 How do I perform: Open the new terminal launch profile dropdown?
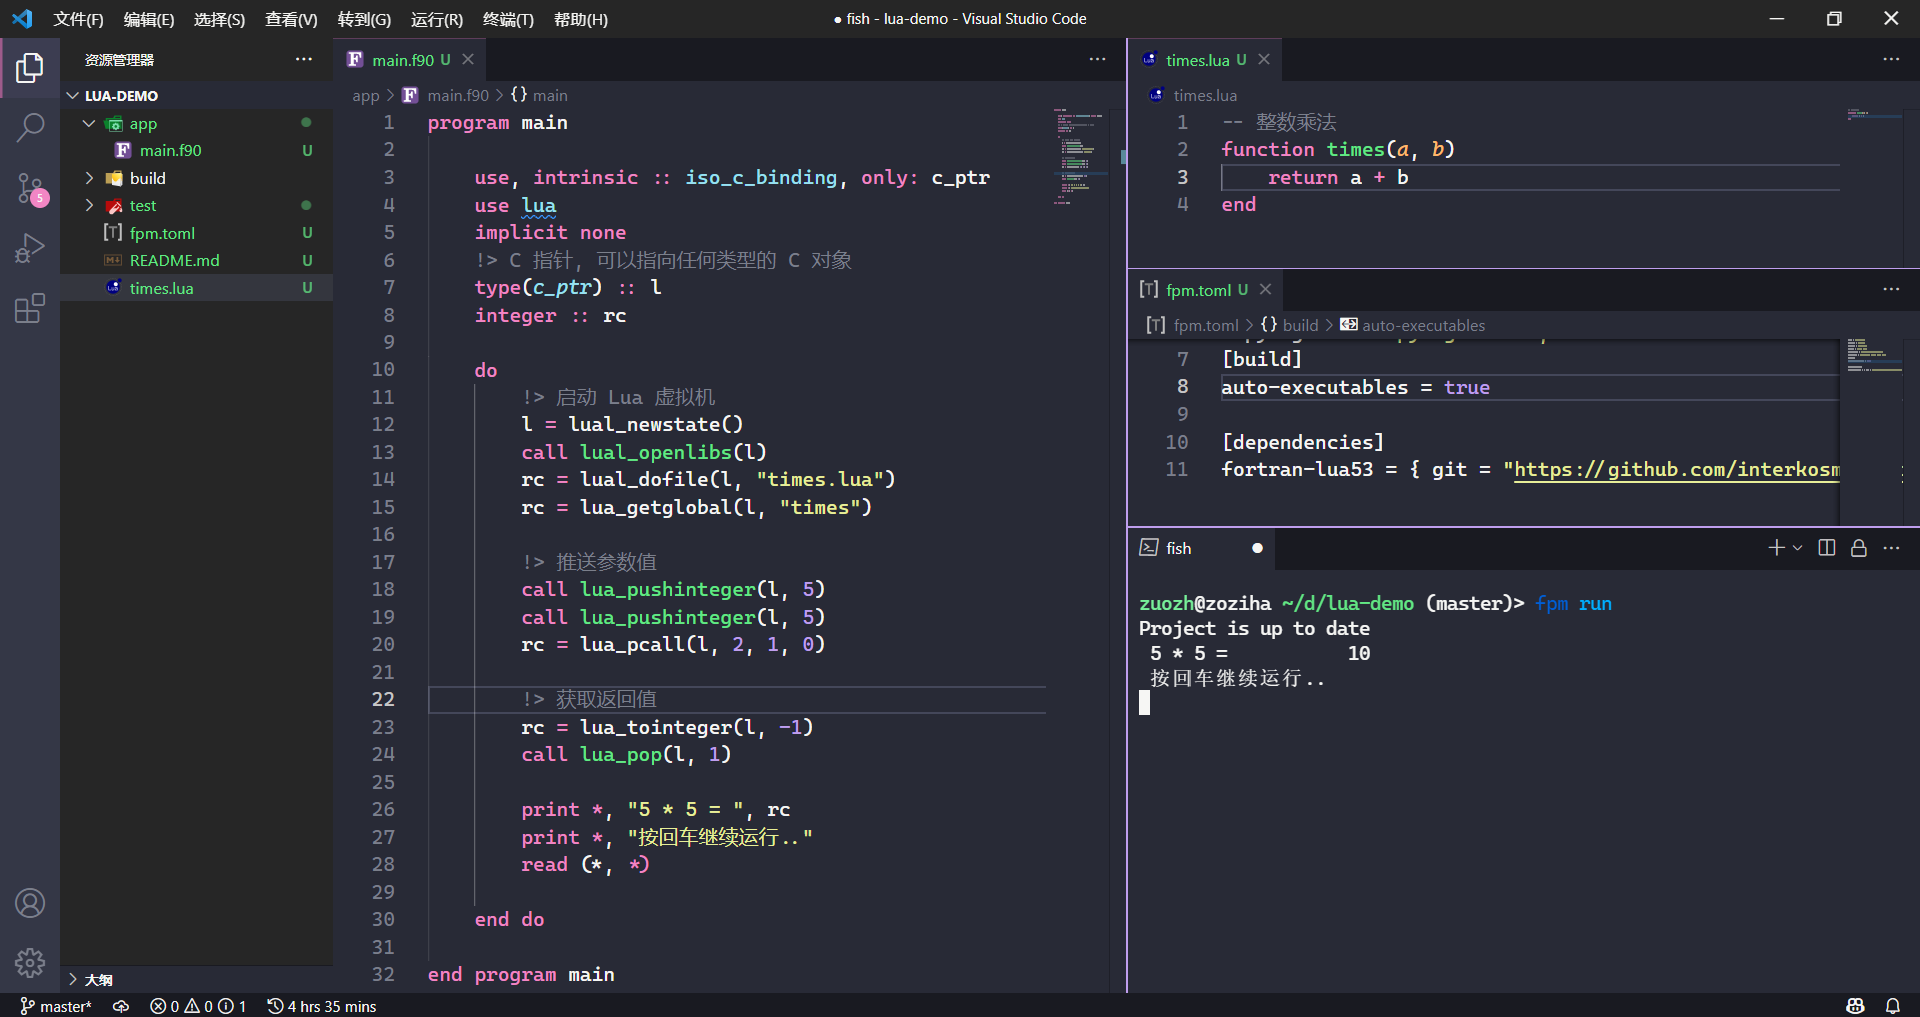1797,548
